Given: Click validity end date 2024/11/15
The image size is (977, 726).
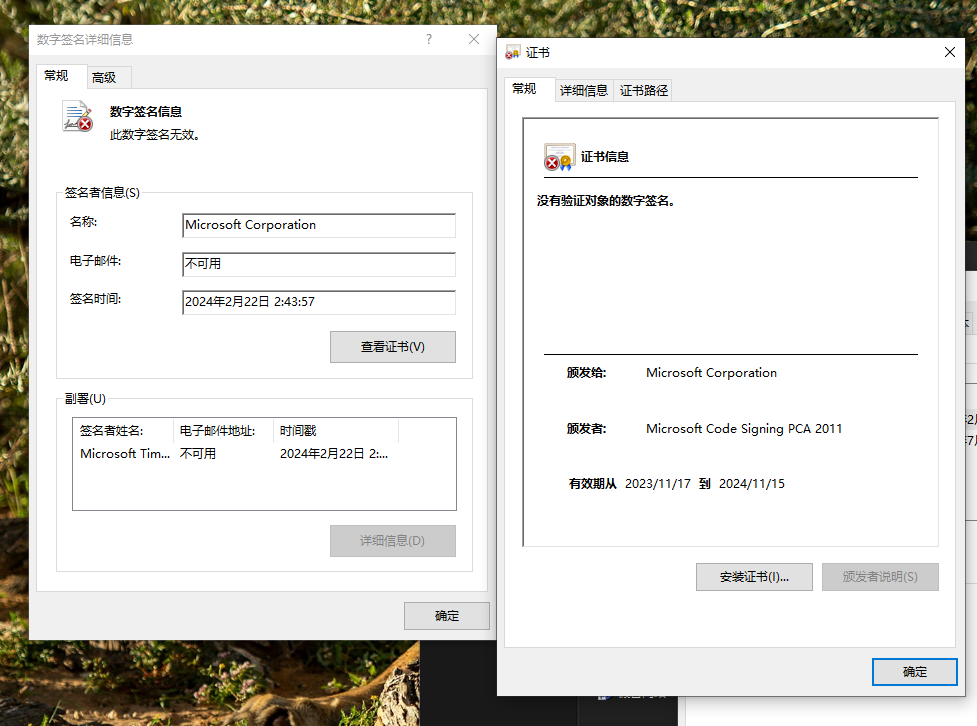Looking at the screenshot, I should pyautogui.click(x=752, y=484).
